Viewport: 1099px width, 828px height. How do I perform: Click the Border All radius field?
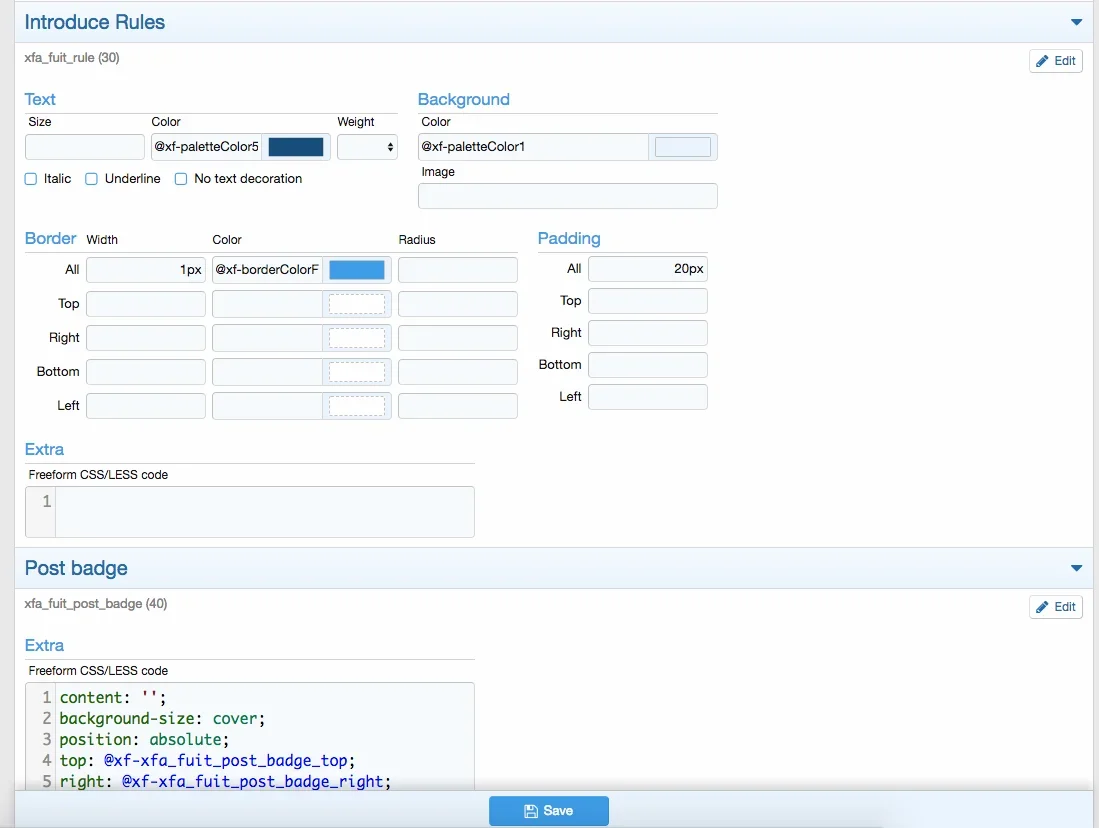(x=458, y=270)
